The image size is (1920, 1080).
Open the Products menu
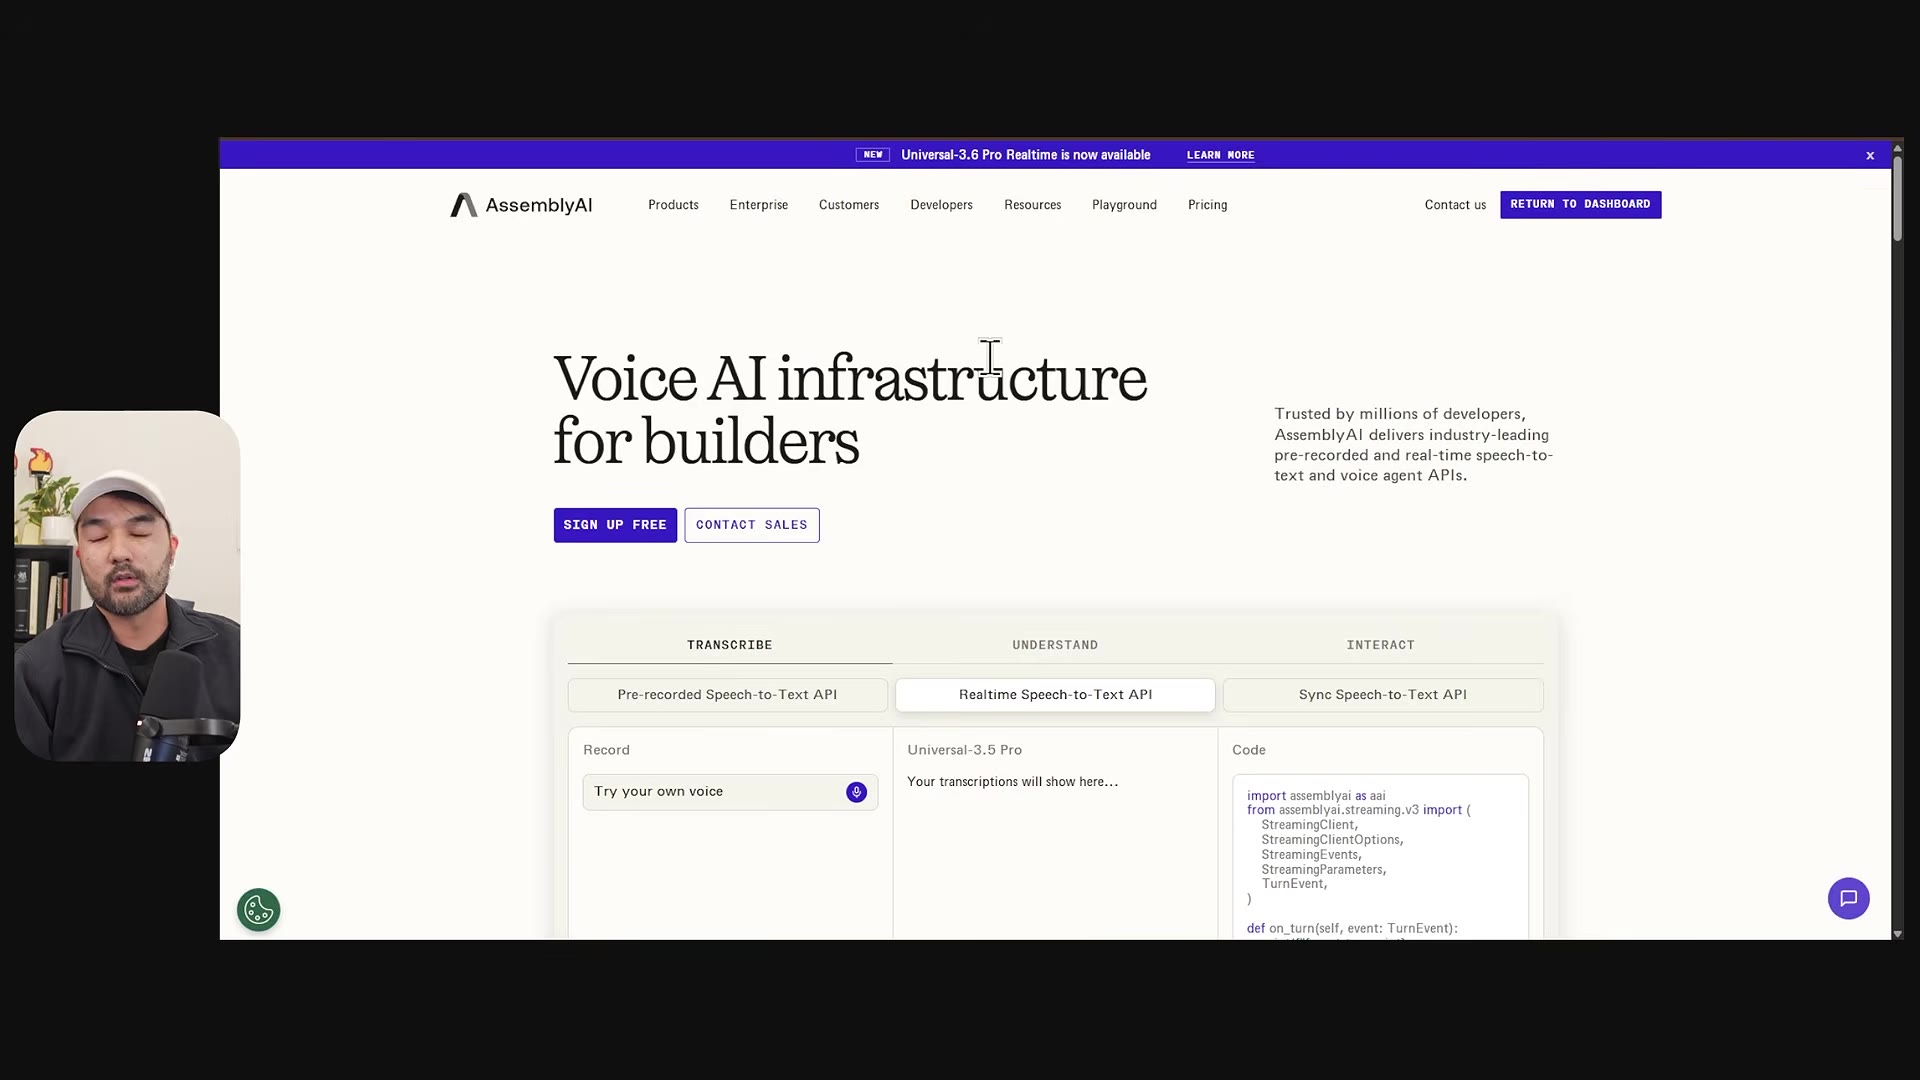[x=673, y=205]
